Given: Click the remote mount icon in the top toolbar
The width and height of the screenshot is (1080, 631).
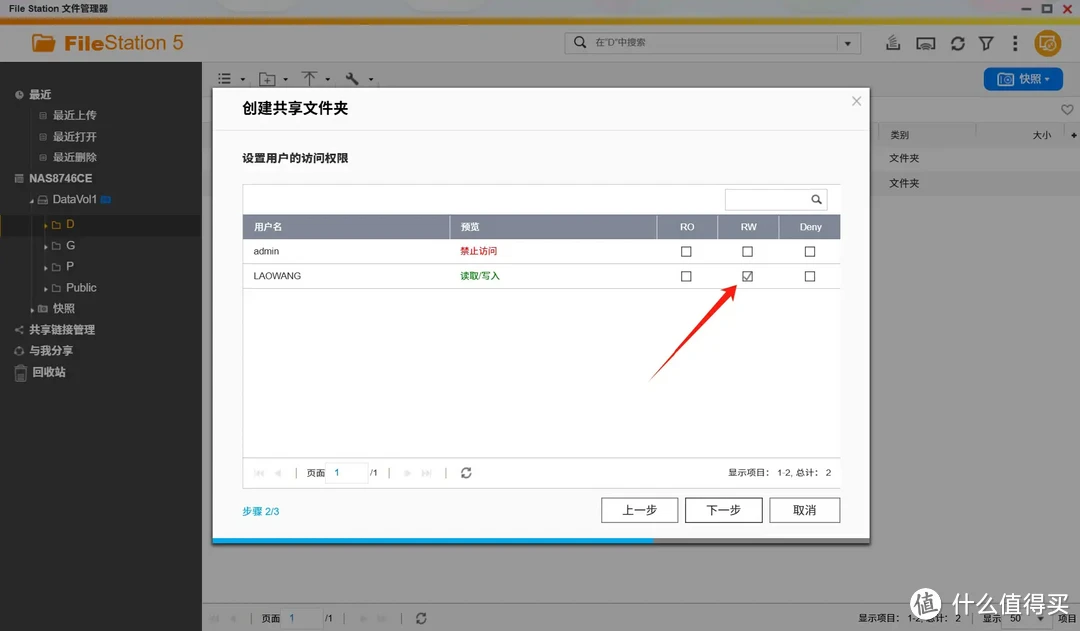Looking at the screenshot, I should click(x=926, y=43).
